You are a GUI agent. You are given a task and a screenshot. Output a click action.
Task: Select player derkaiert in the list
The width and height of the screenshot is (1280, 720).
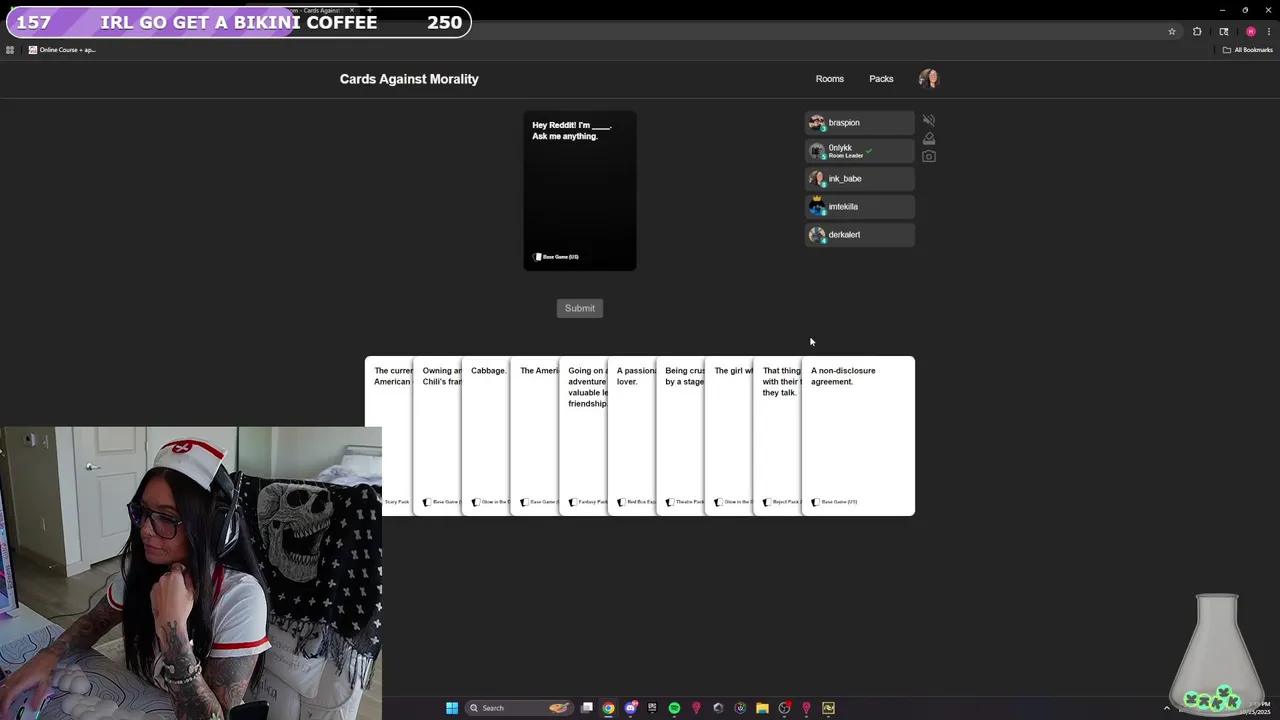859,235
